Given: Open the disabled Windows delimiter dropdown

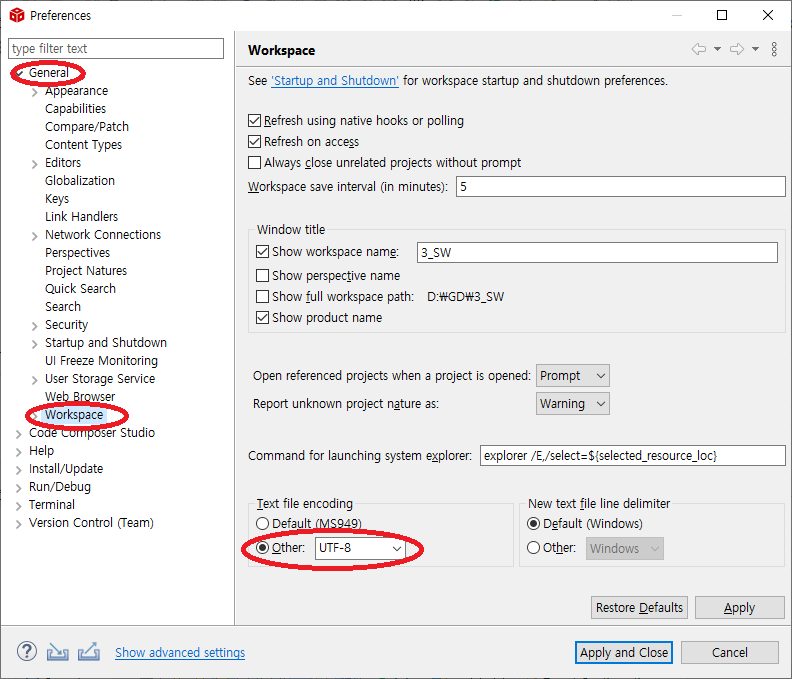Looking at the screenshot, I should pos(625,548).
